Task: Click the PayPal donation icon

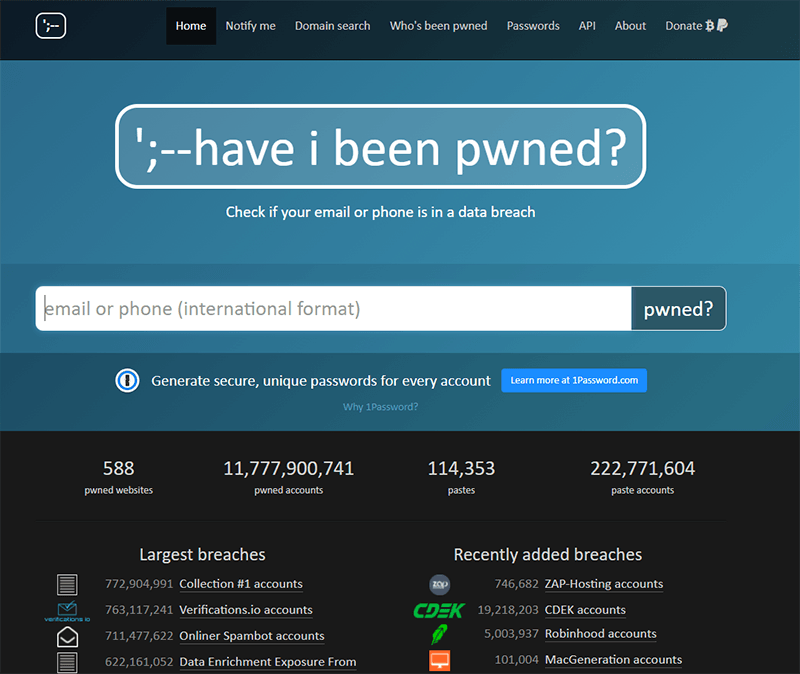Action: tap(723, 26)
